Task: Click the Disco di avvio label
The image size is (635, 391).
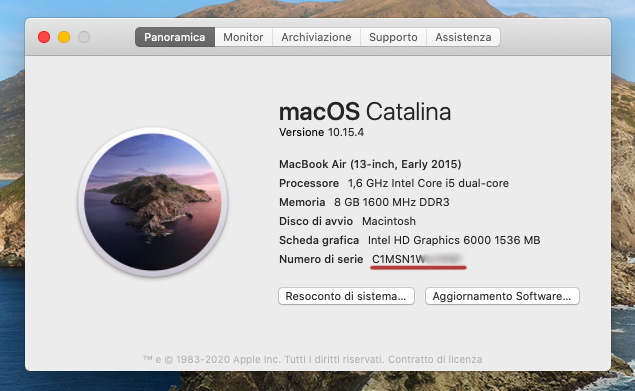Action: 316,221
